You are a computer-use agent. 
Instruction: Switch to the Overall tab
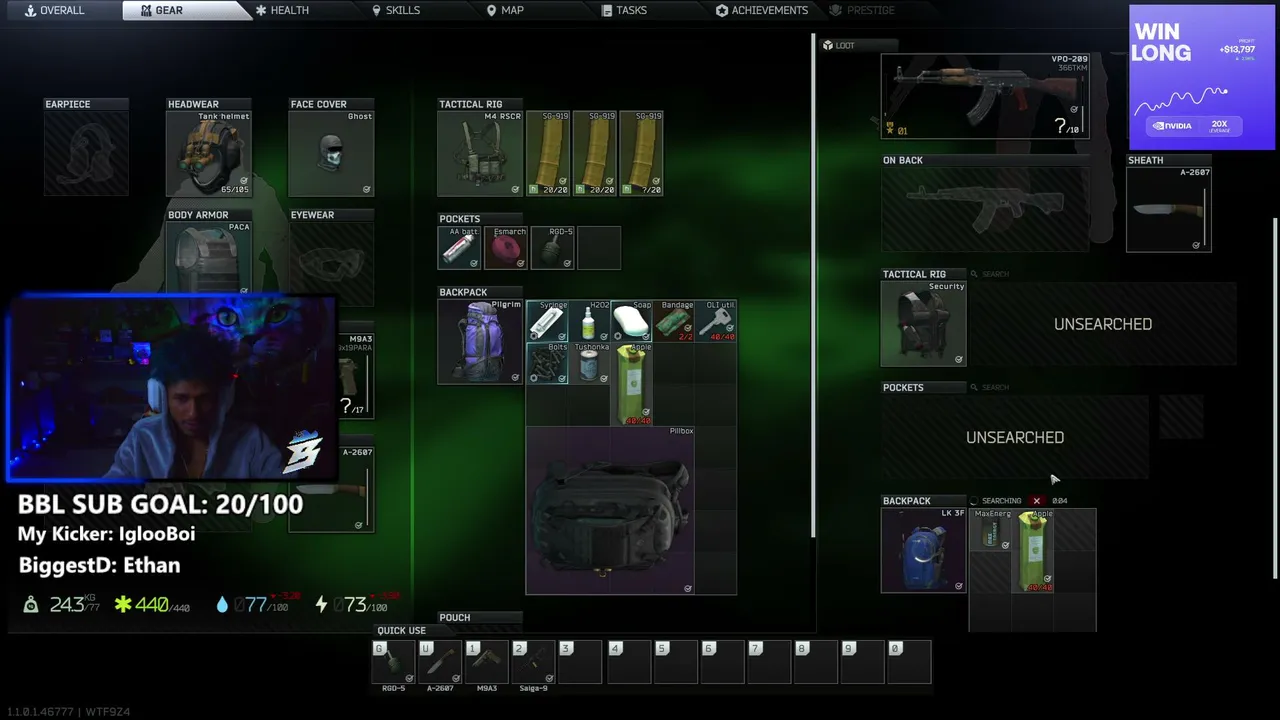[55, 10]
